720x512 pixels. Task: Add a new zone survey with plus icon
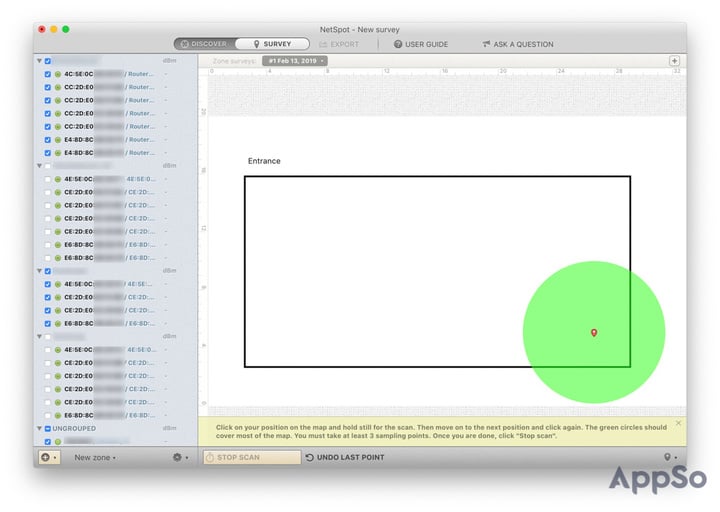[x=674, y=61]
